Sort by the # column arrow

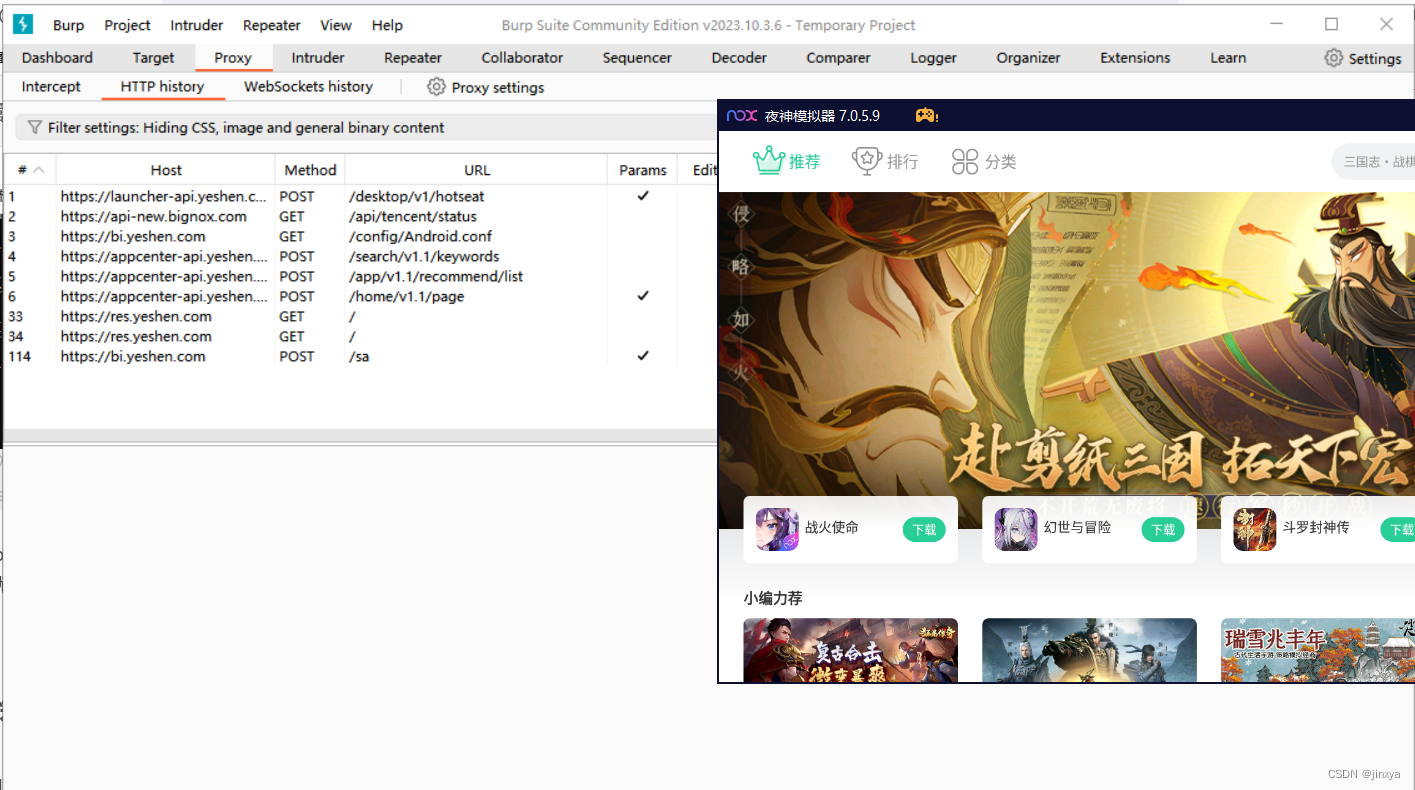pos(39,170)
